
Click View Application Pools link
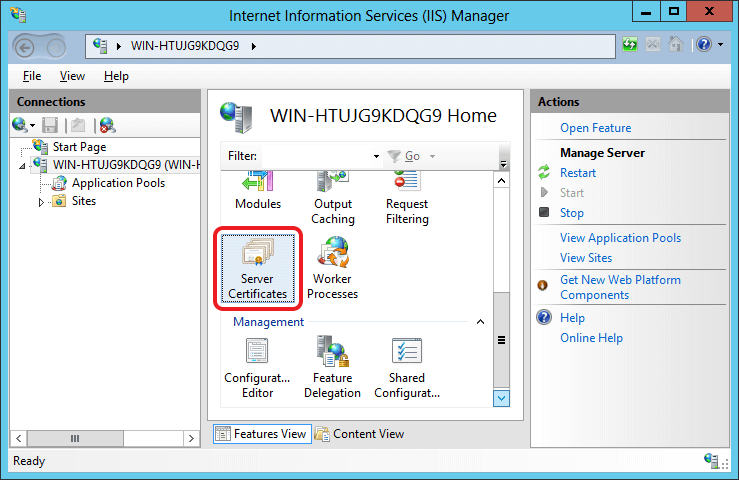(620, 238)
